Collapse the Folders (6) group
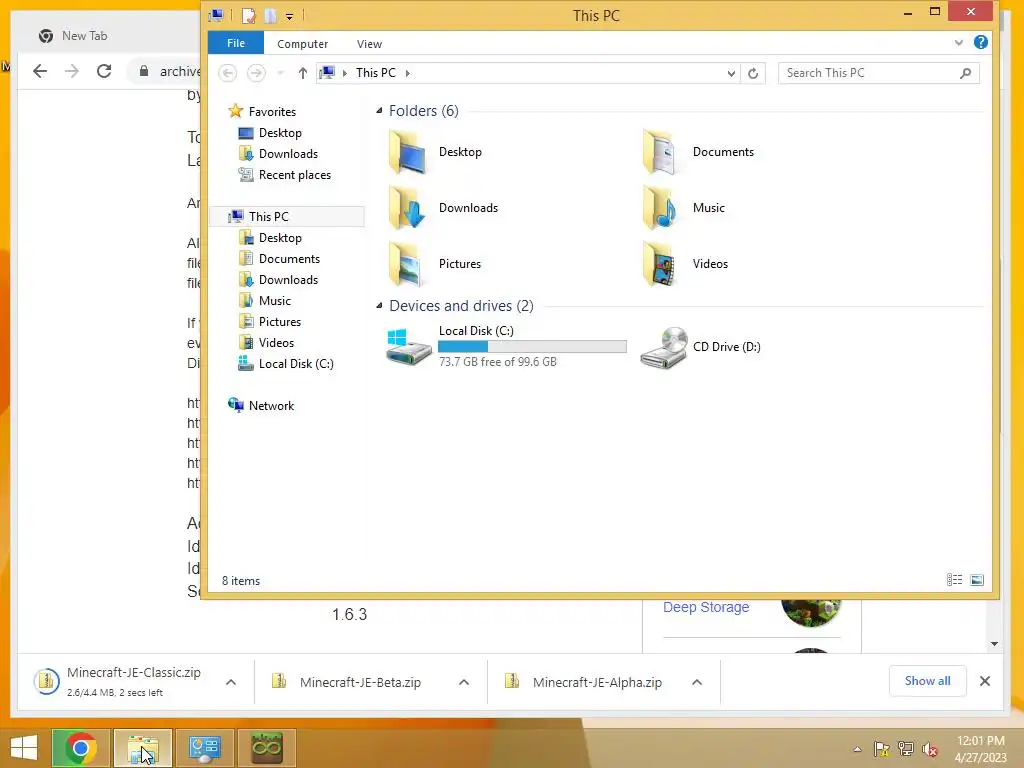 point(379,110)
